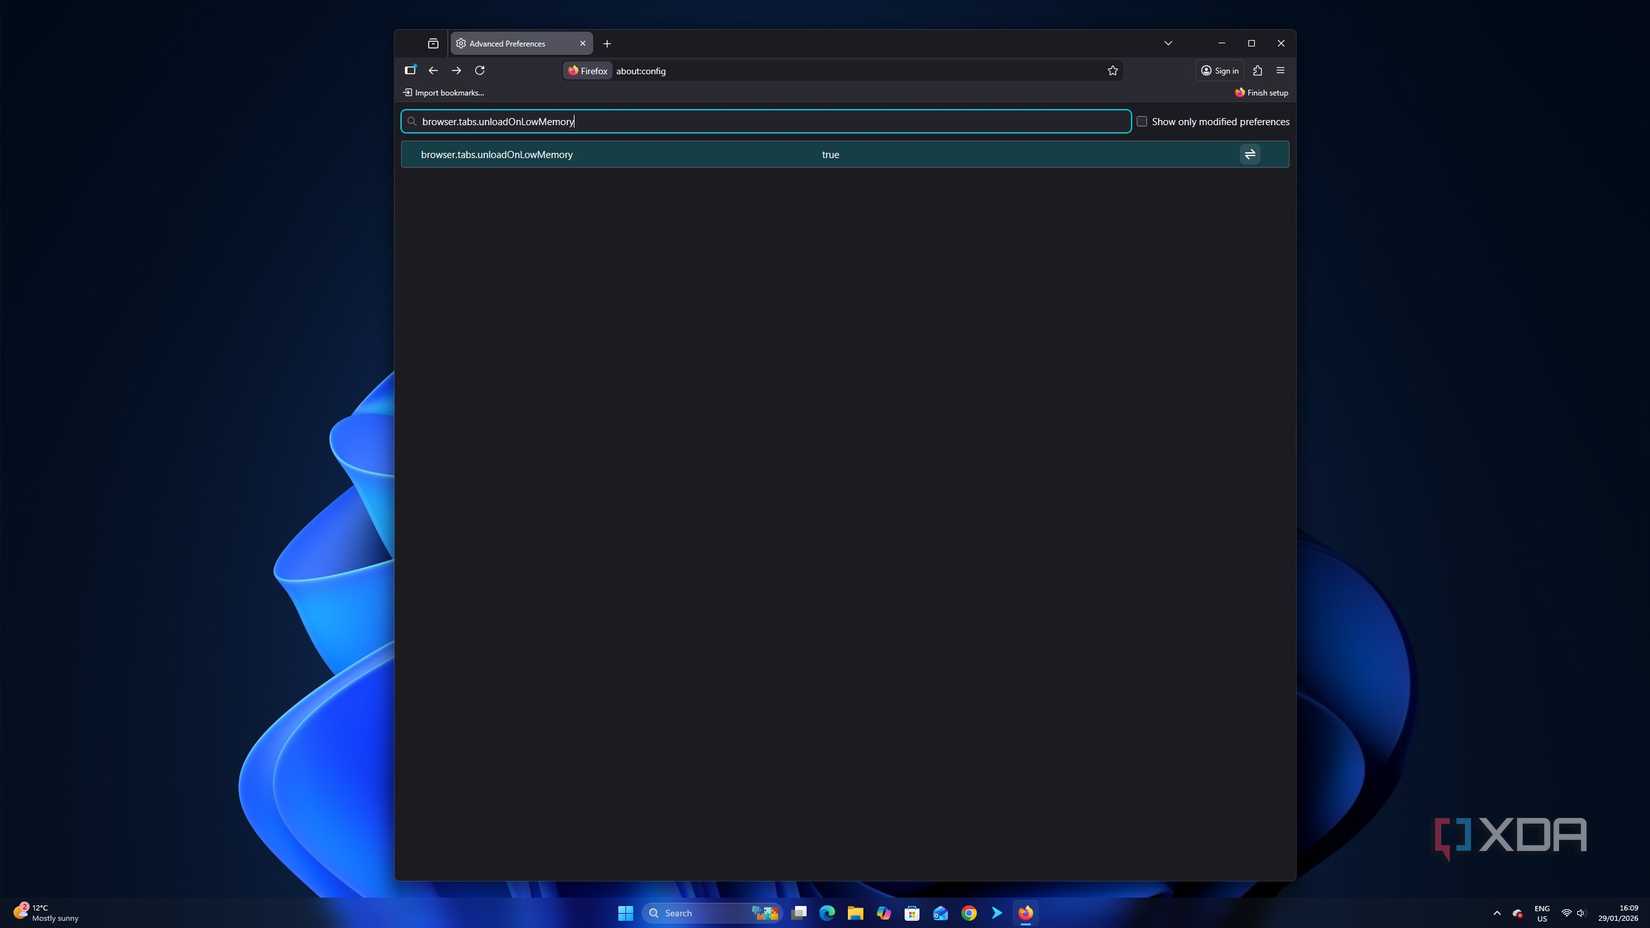1650x928 pixels.
Task: Reload the about:config page
Action: click(480, 71)
